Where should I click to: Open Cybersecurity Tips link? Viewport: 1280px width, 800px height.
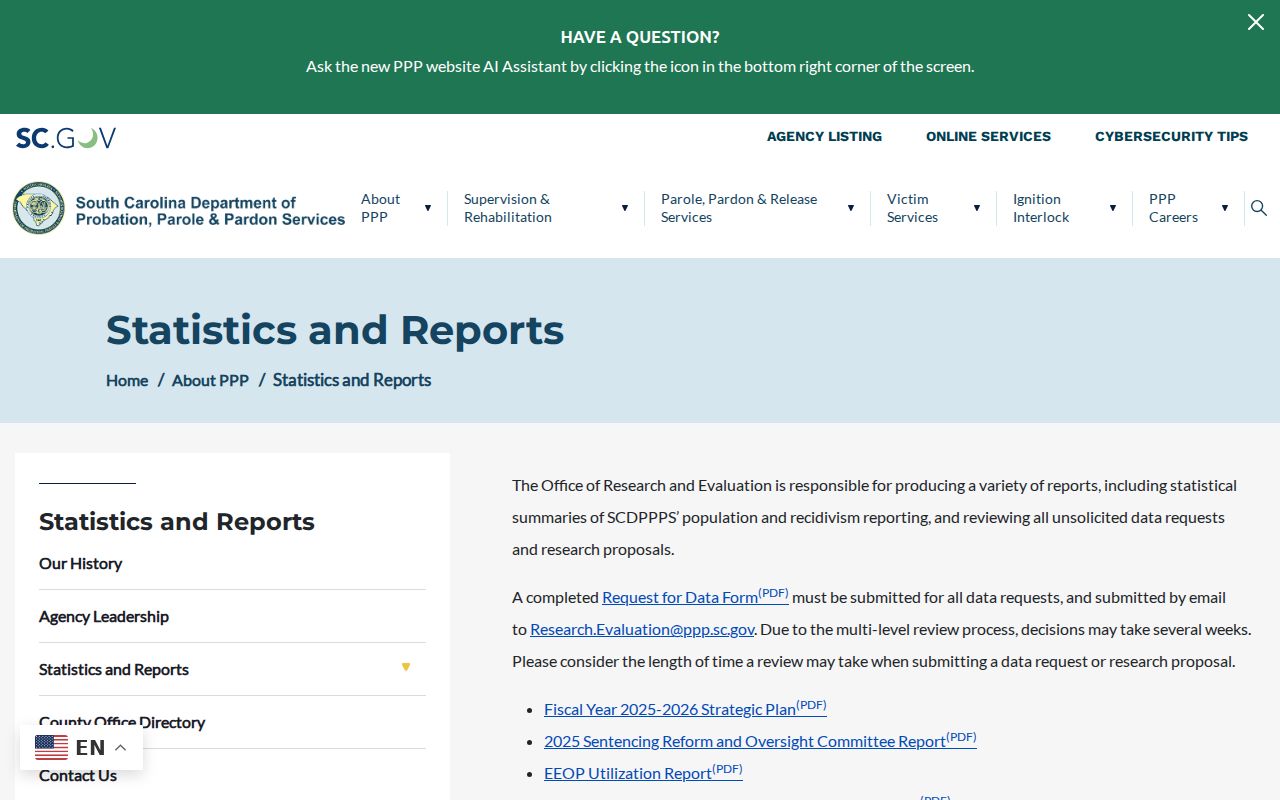pyautogui.click(x=1171, y=137)
